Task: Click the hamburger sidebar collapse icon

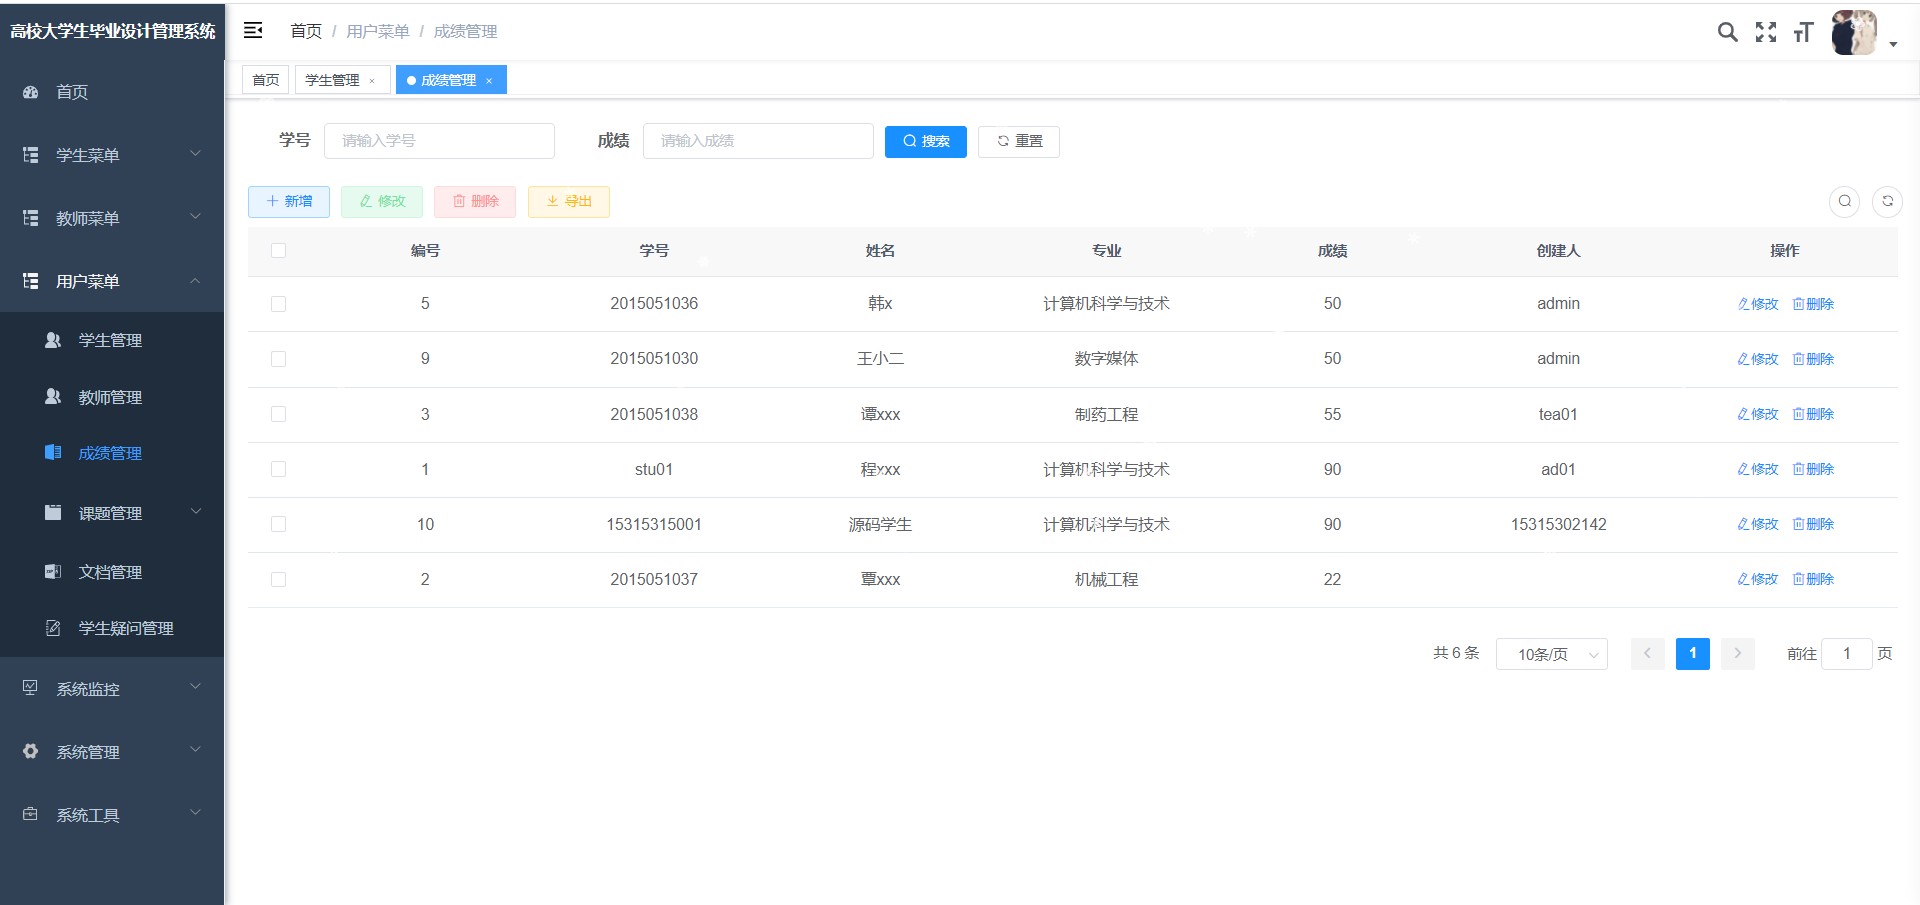Action: click(253, 31)
